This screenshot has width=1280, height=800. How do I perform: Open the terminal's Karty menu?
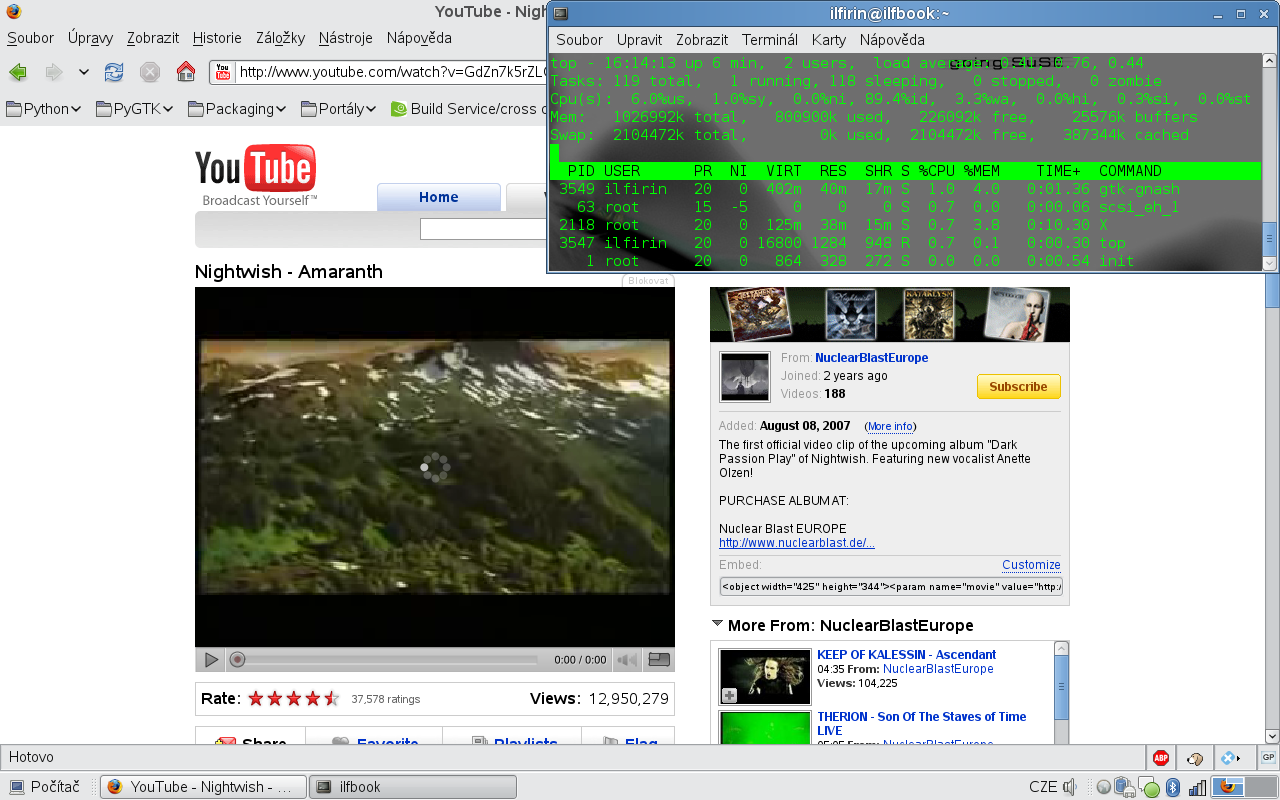point(829,40)
